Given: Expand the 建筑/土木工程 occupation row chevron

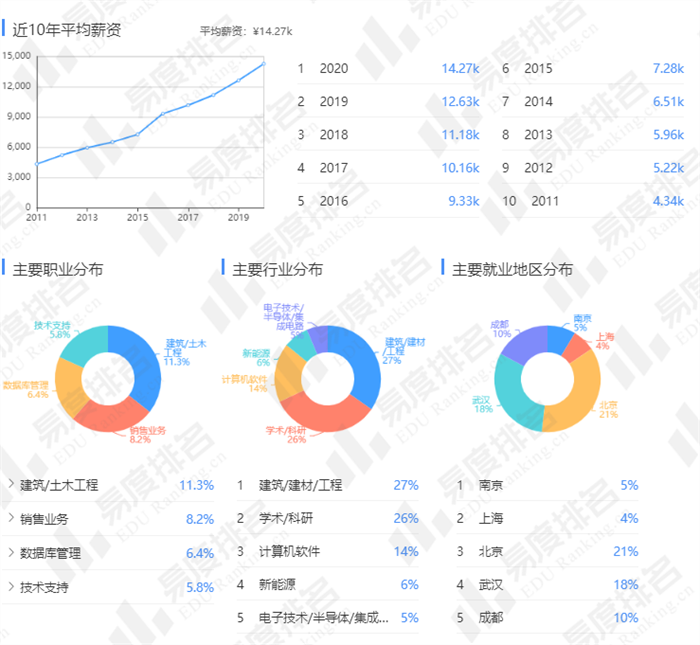Looking at the screenshot, I should pyautogui.click(x=11, y=485).
